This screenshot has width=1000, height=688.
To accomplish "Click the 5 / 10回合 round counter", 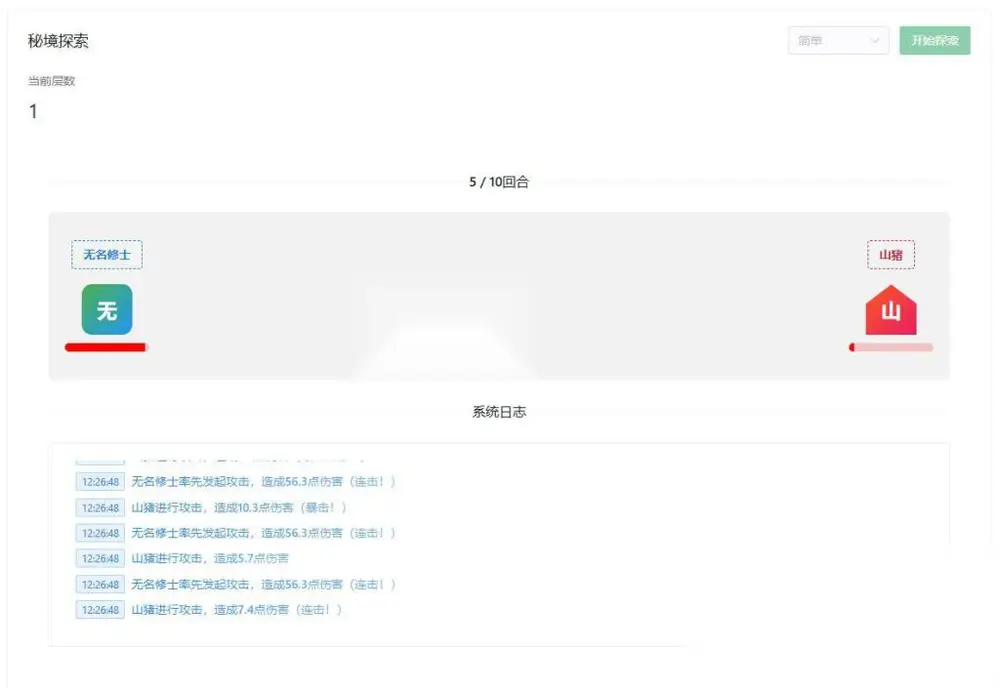I will [x=499, y=182].
